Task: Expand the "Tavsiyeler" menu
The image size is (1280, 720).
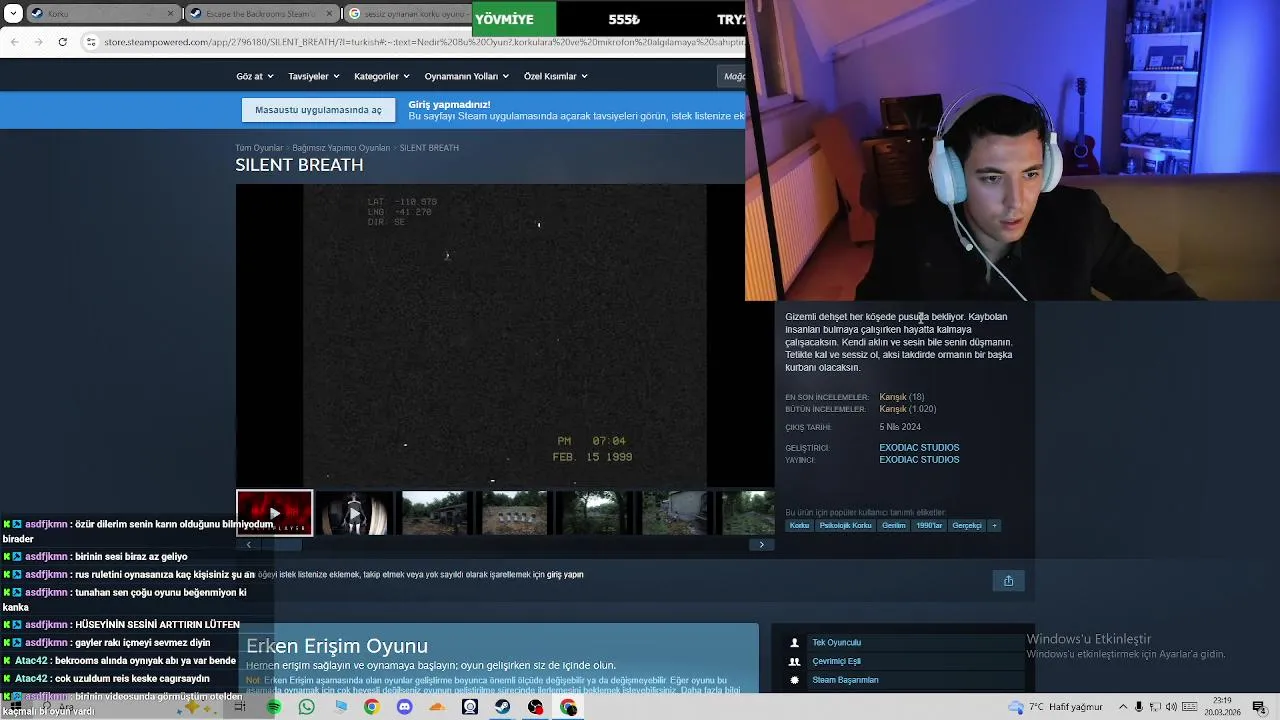Action: [x=313, y=76]
